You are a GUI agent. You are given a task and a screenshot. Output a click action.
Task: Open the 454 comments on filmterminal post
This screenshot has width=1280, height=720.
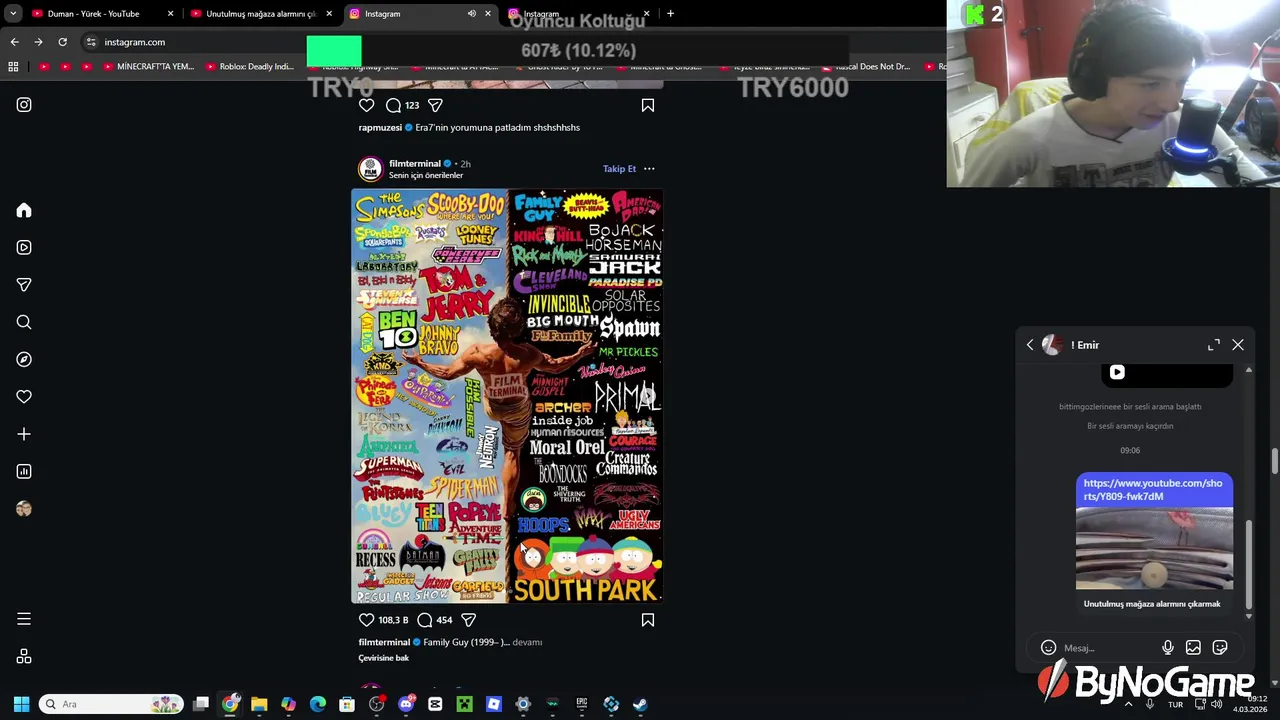[434, 620]
